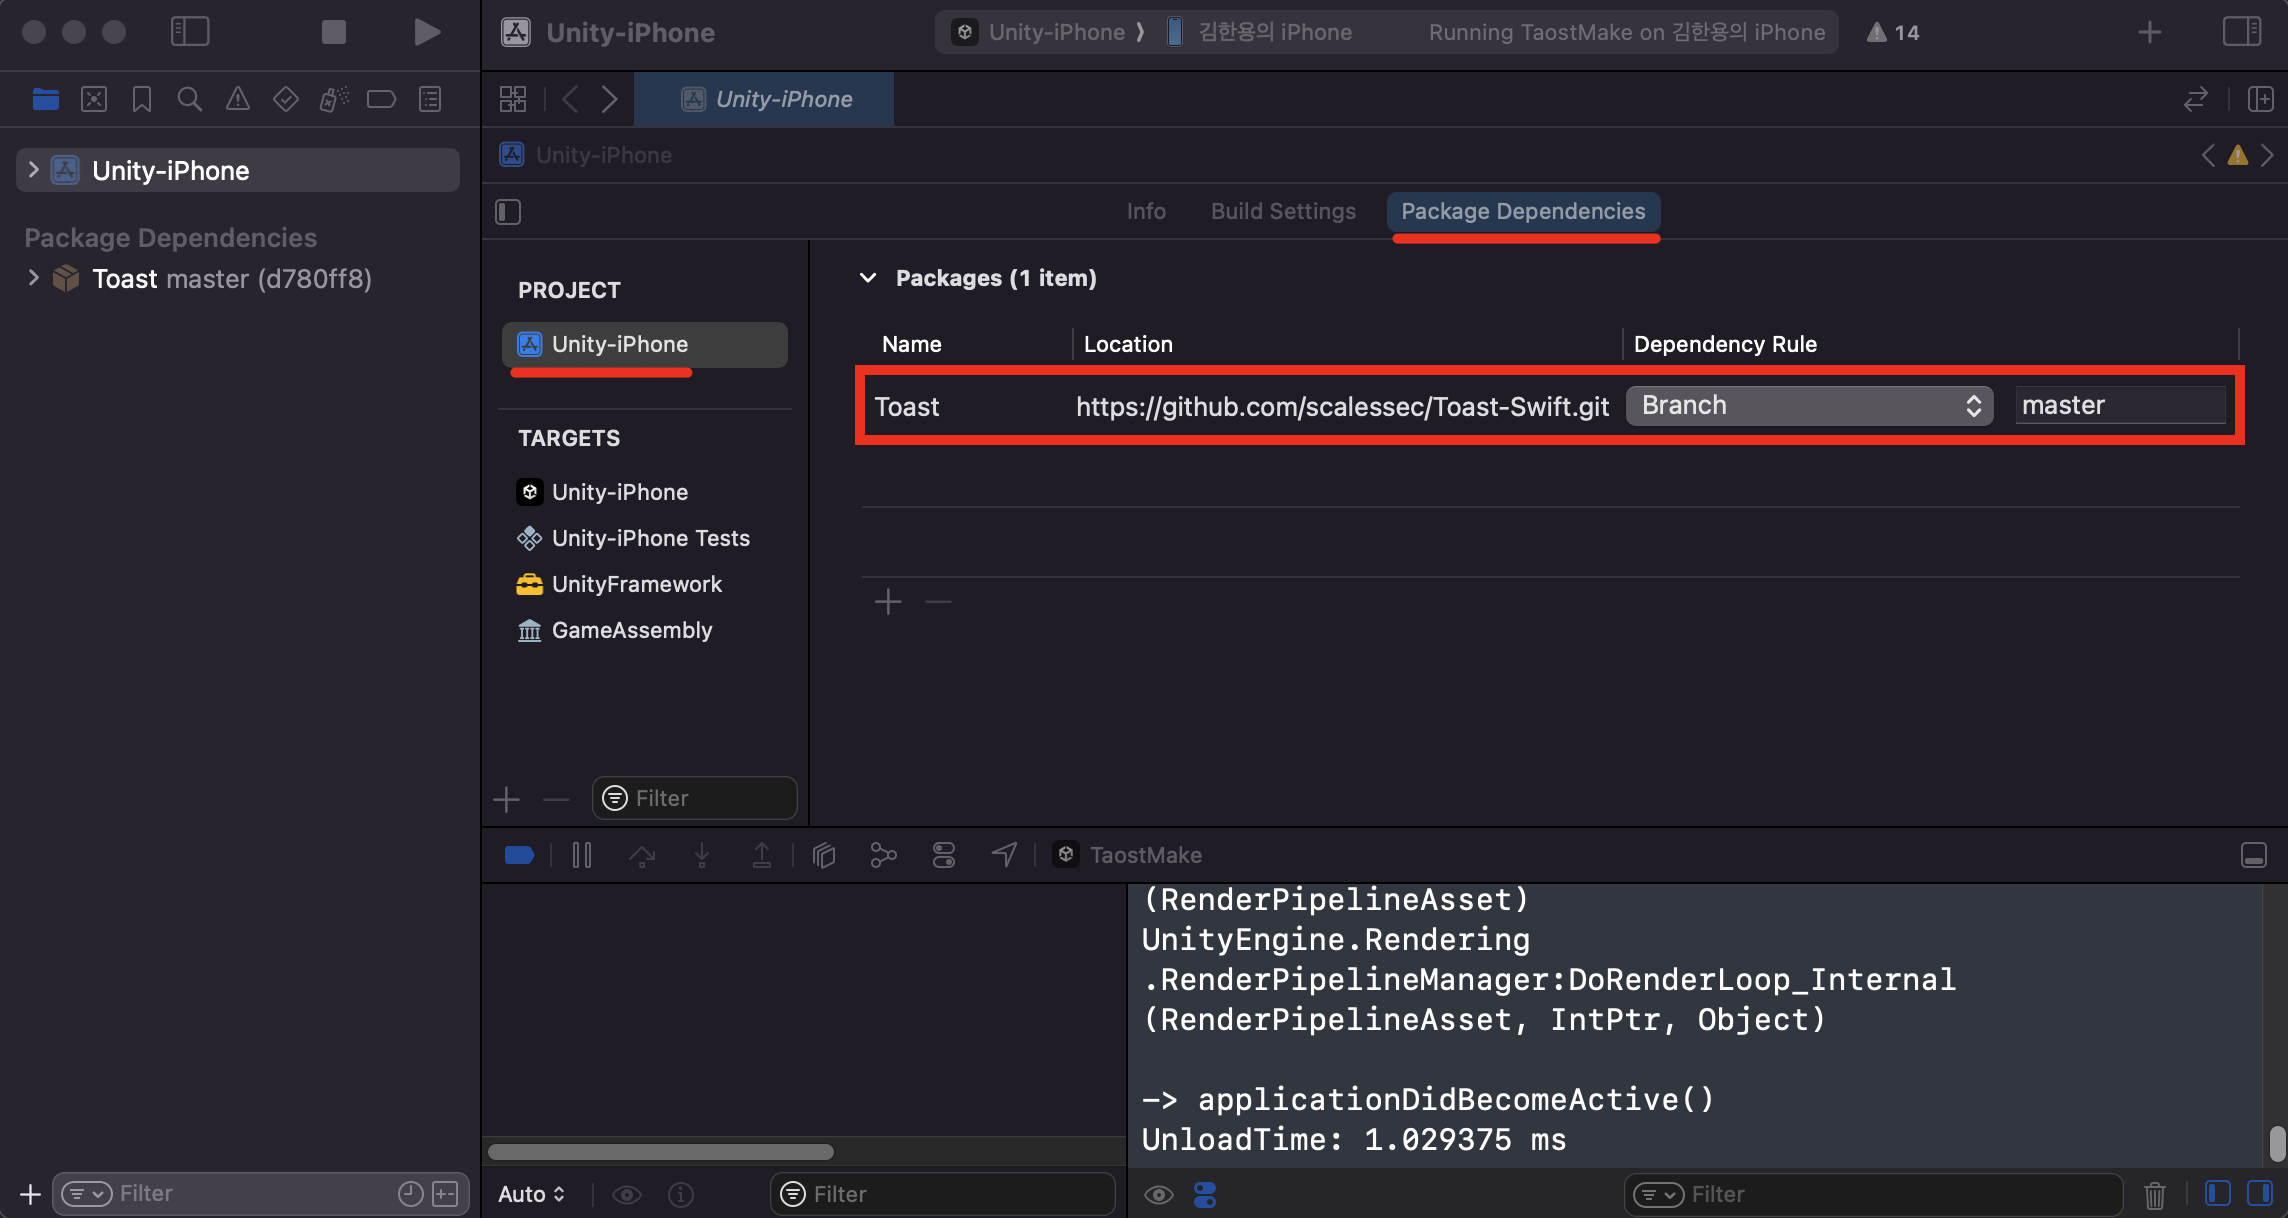Jump to the previous issue chevron
The width and height of the screenshot is (2288, 1218).
[2208, 155]
